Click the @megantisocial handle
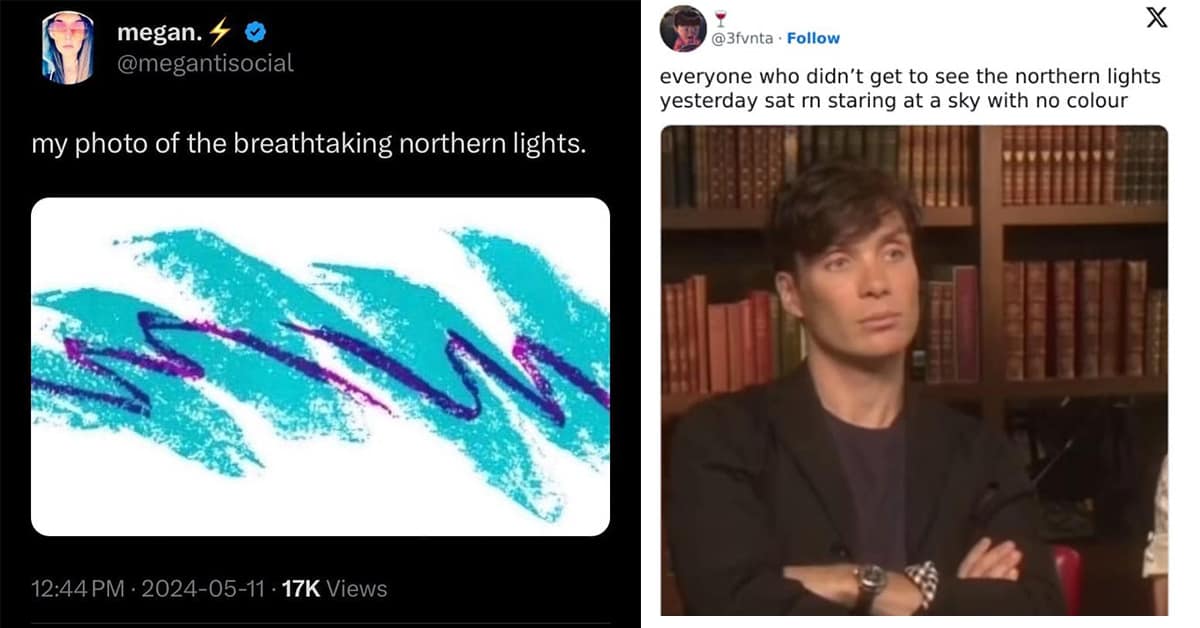1200x628 pixels. tap(206, 62)
